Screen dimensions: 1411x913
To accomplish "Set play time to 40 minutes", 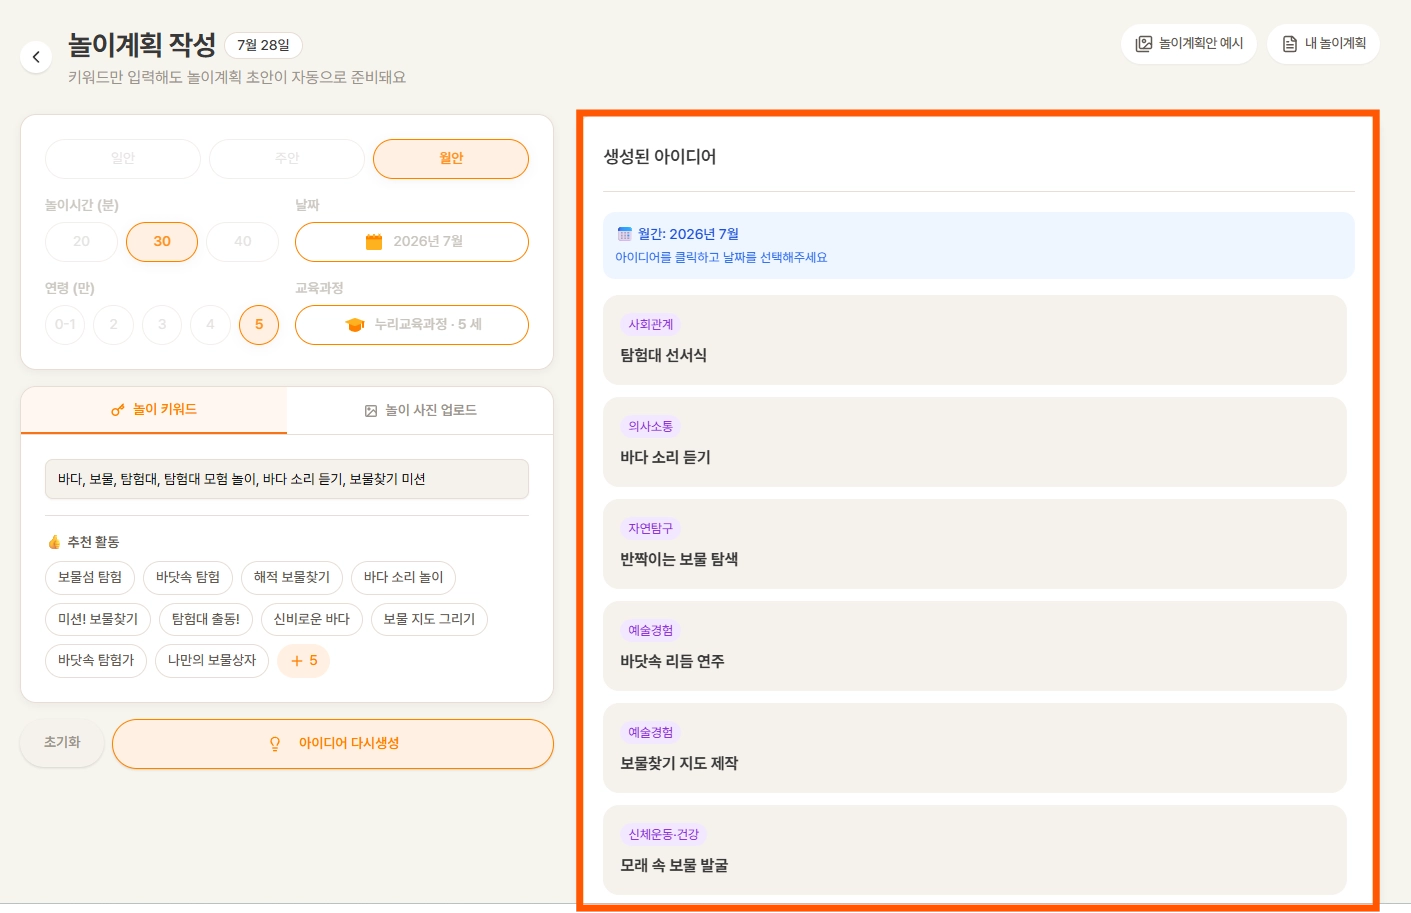I will pos(243,242).
